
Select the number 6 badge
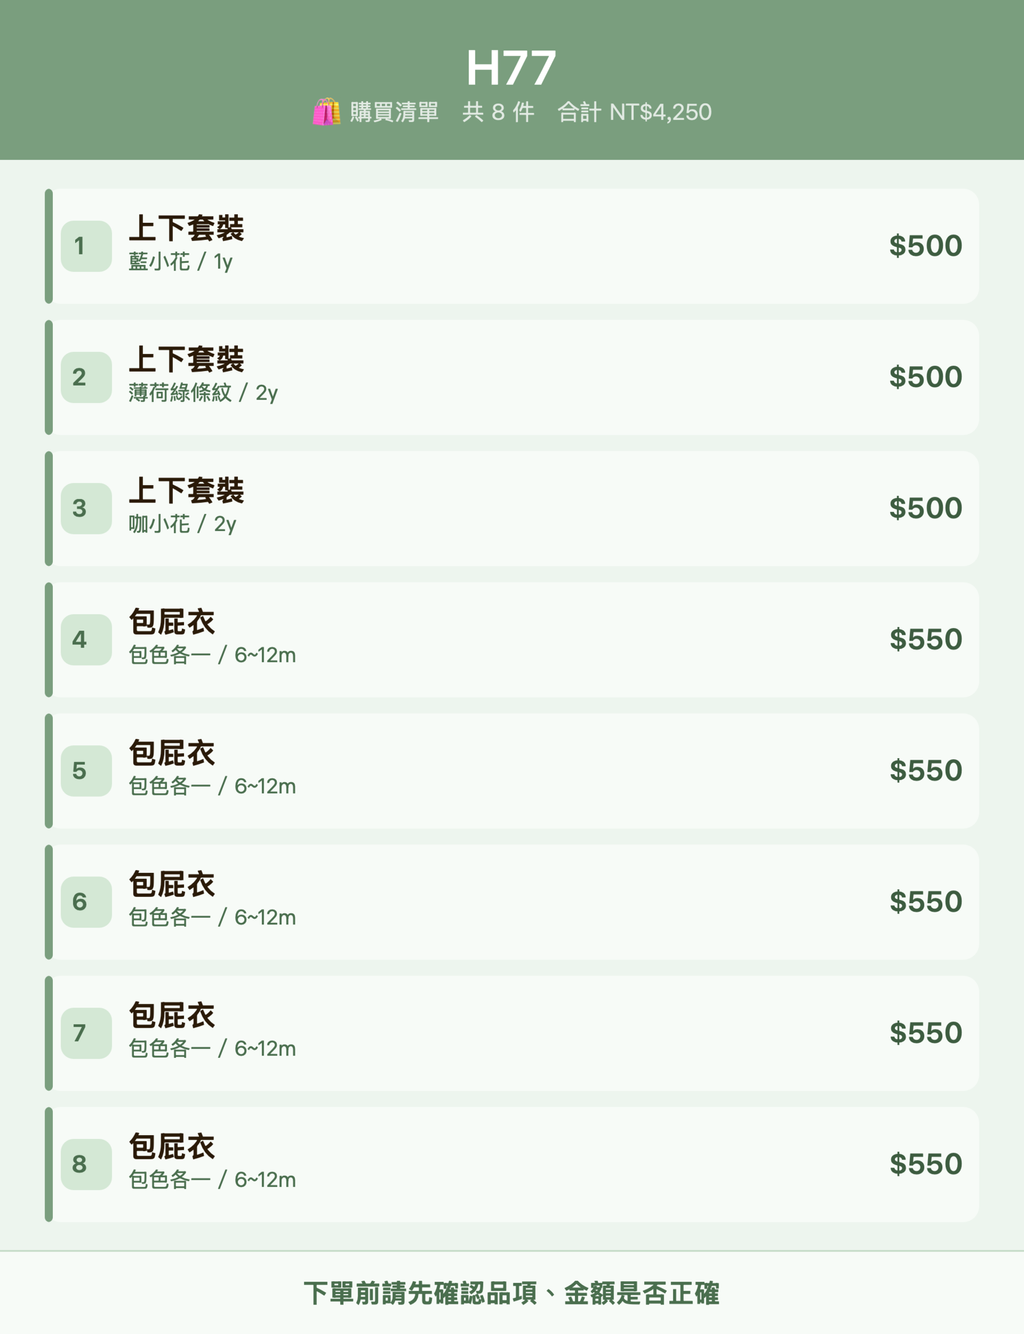(86, 902)
